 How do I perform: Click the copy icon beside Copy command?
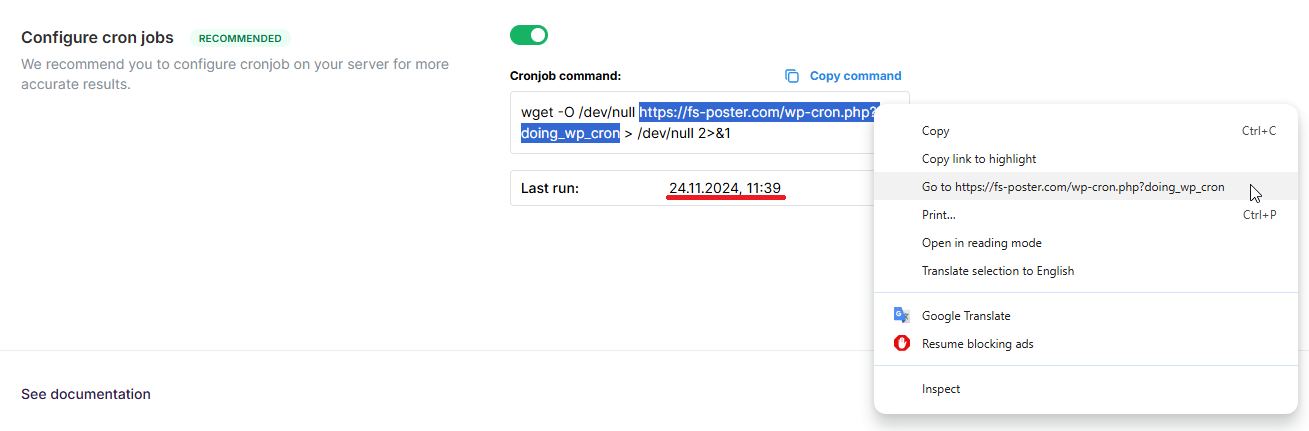click(x=792, y=76)
